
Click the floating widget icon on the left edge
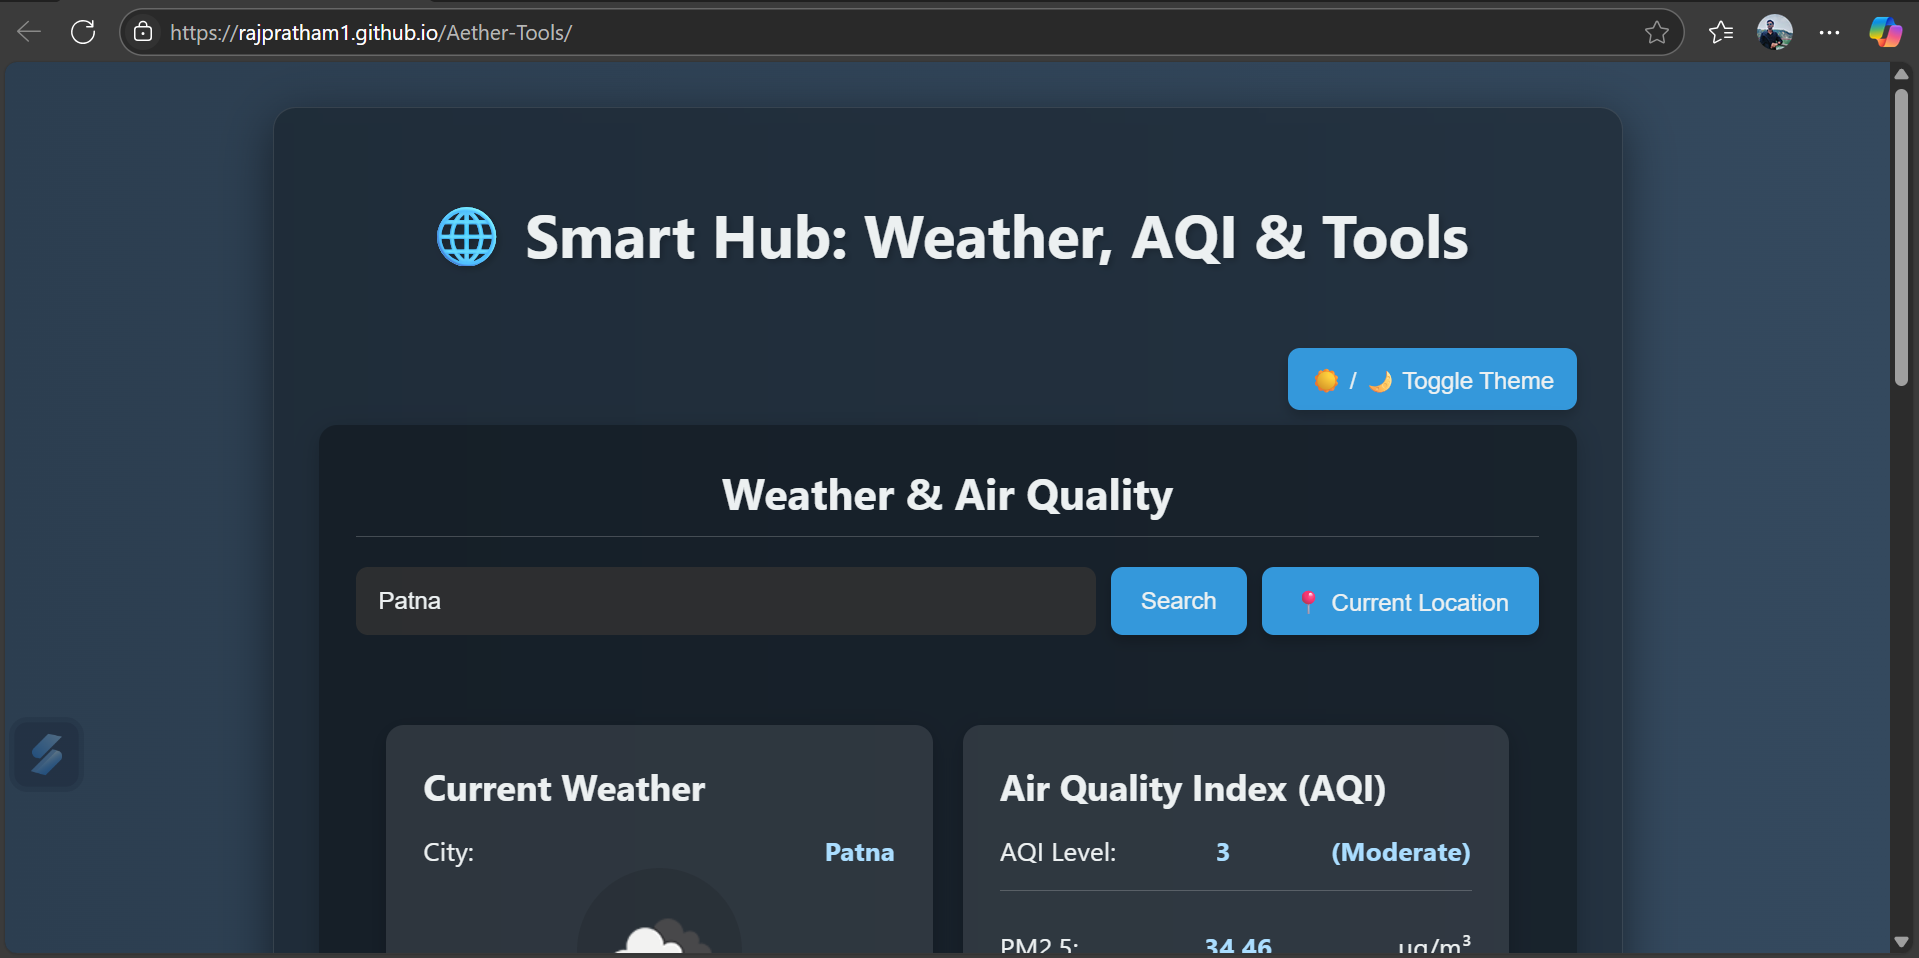point(46,754)
